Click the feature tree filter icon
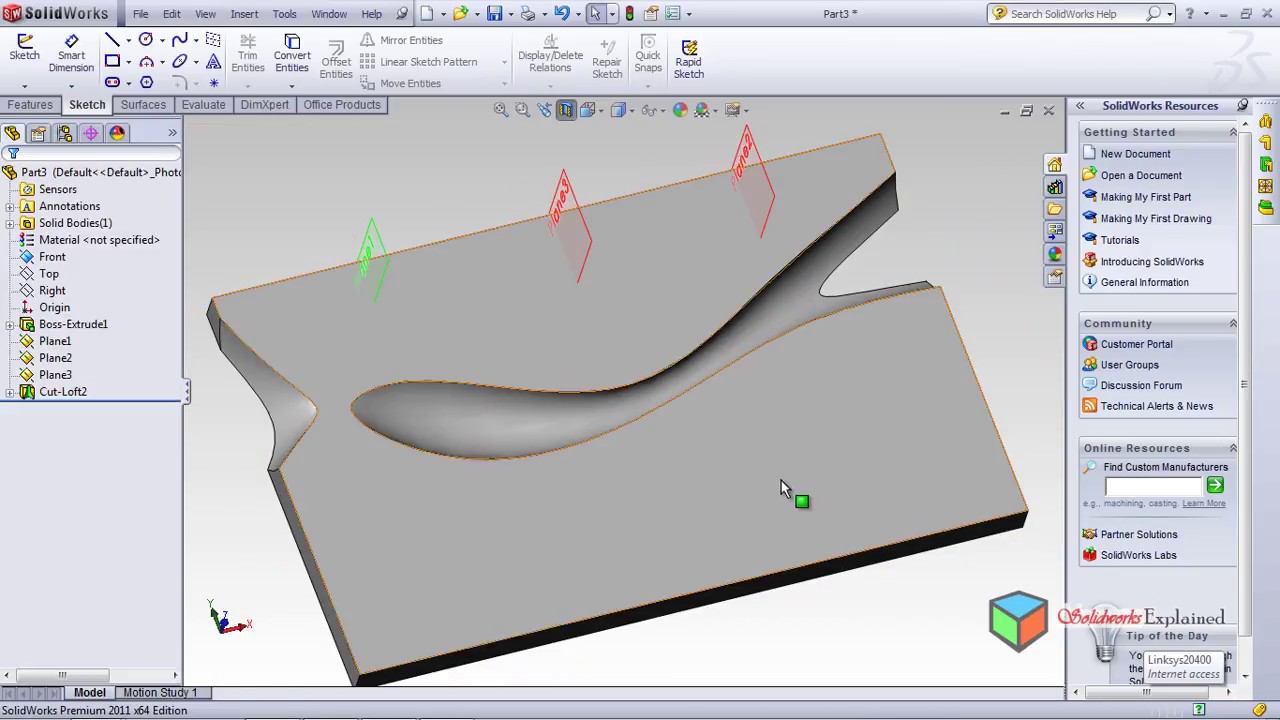 coord(13,153)
